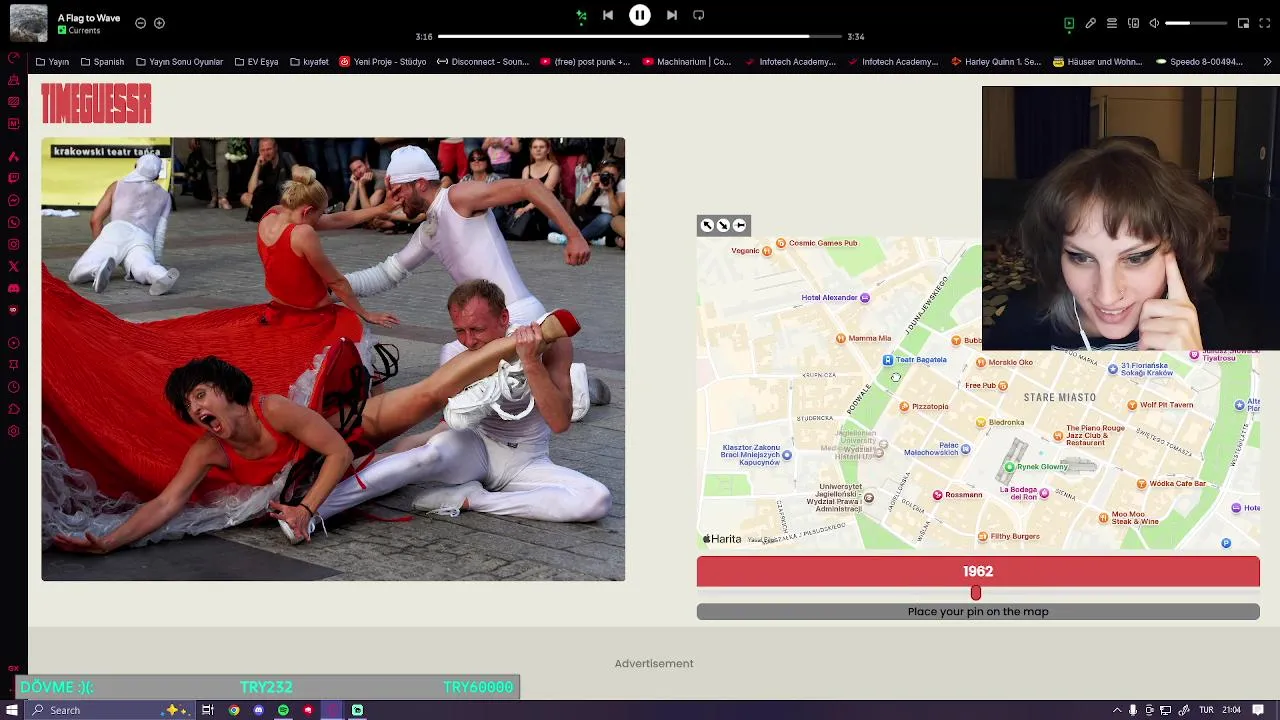1280x720 pixels.
Task: Open the (free) post punk bookmark
Action: [x=585, y=62]
